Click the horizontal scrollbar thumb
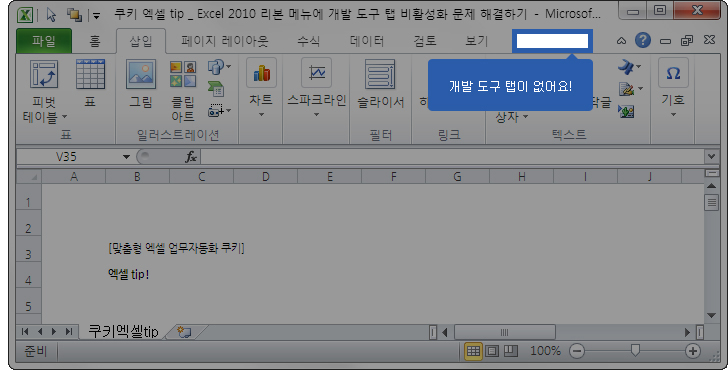Image resolution: width=728 pixels, height=370 pixels. [505, 332]
